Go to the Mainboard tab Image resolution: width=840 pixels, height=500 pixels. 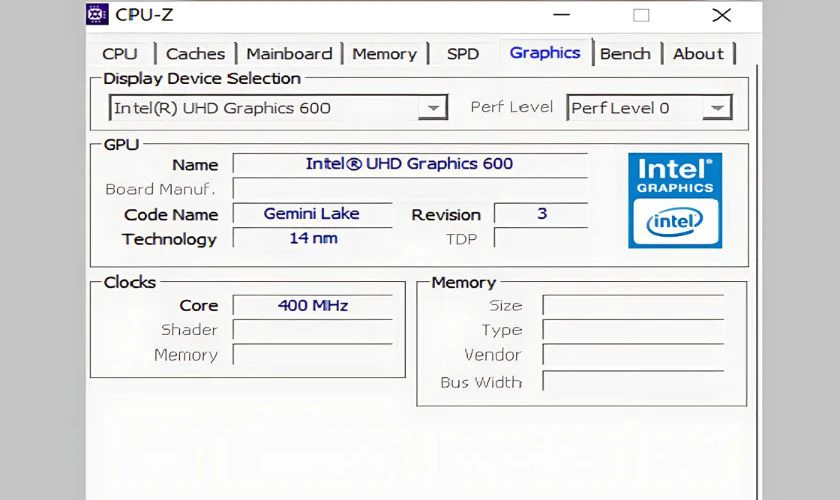click(x=289, y=54)
